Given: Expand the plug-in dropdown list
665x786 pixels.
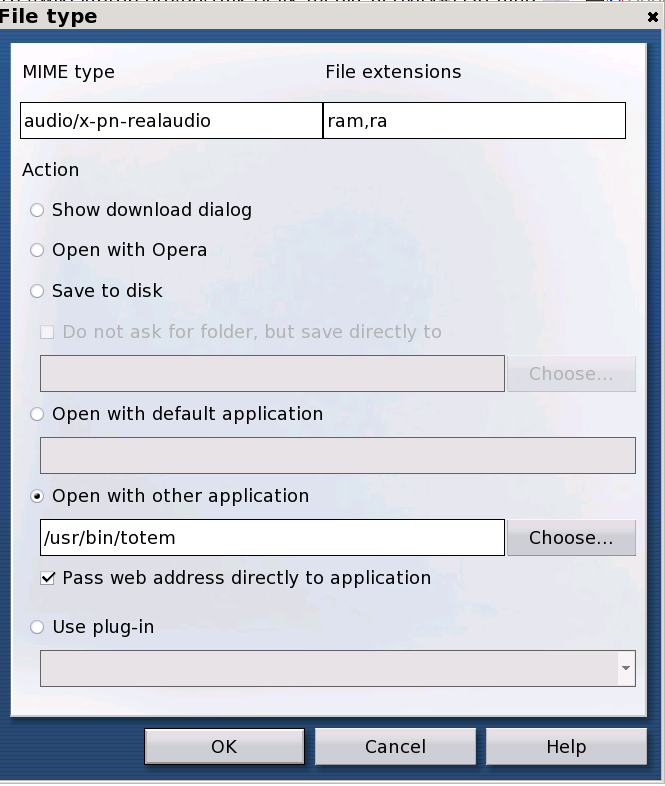Looking at the screenshot, I should [x=625, y=668].
